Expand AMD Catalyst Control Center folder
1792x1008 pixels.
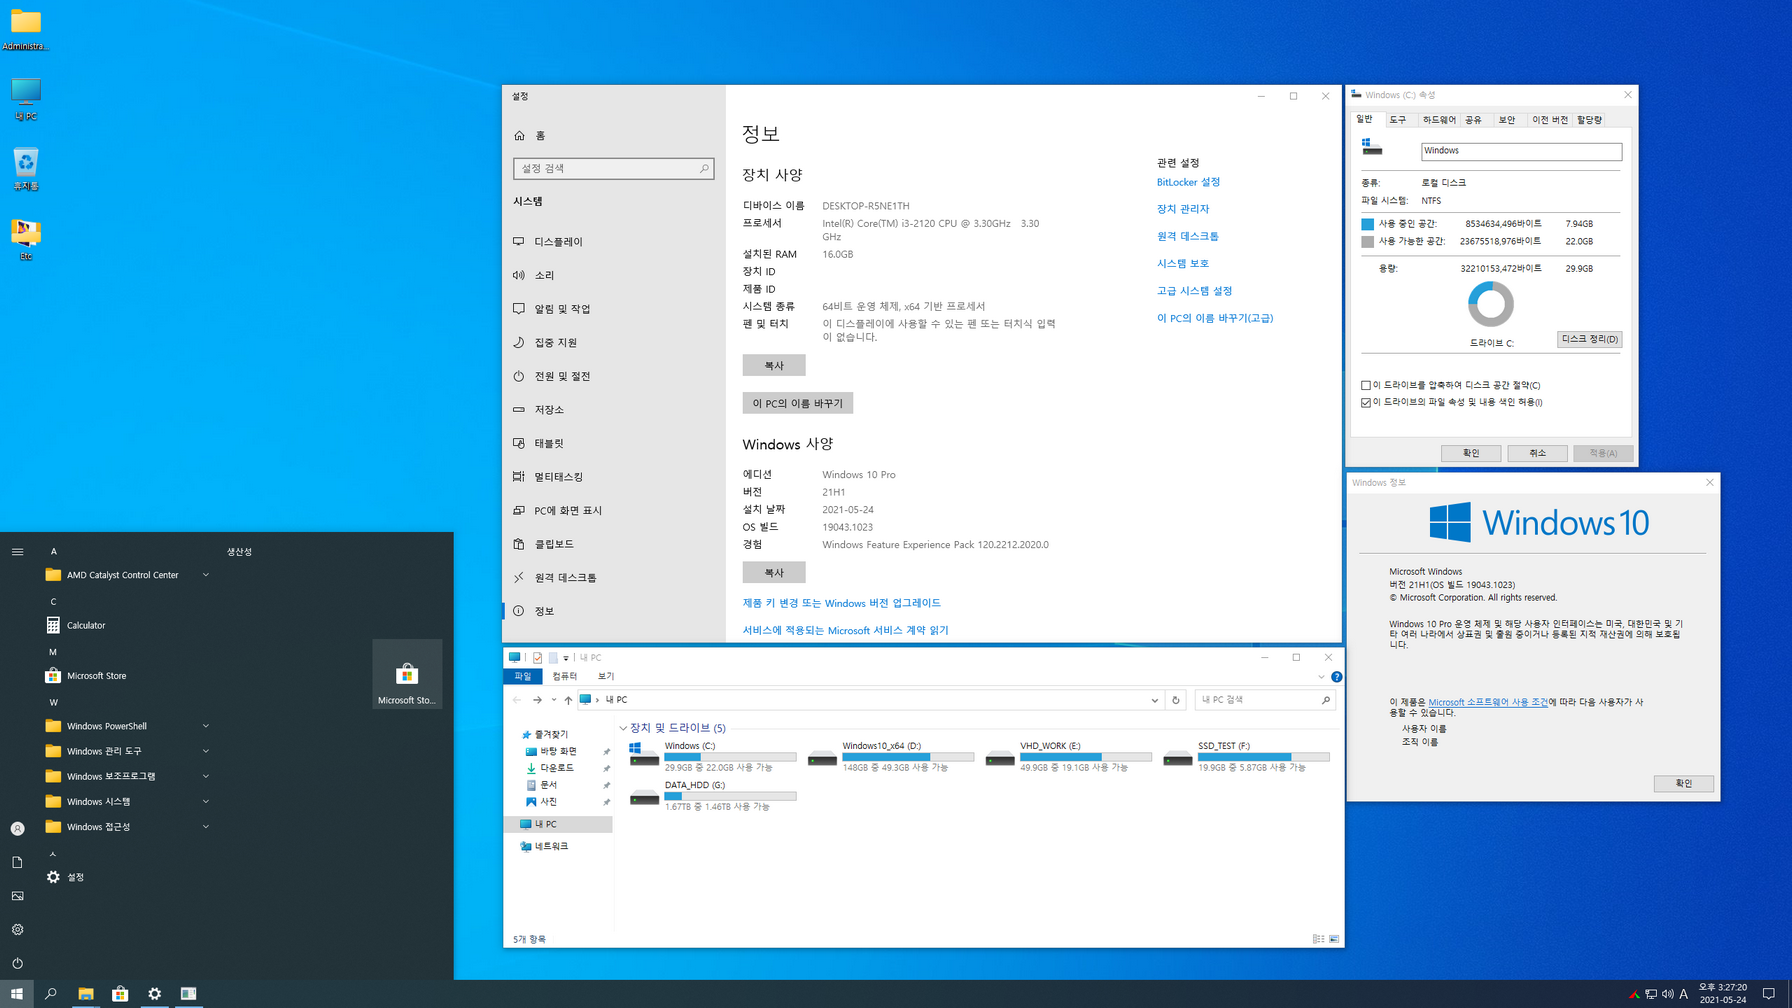tap(206, 575)
